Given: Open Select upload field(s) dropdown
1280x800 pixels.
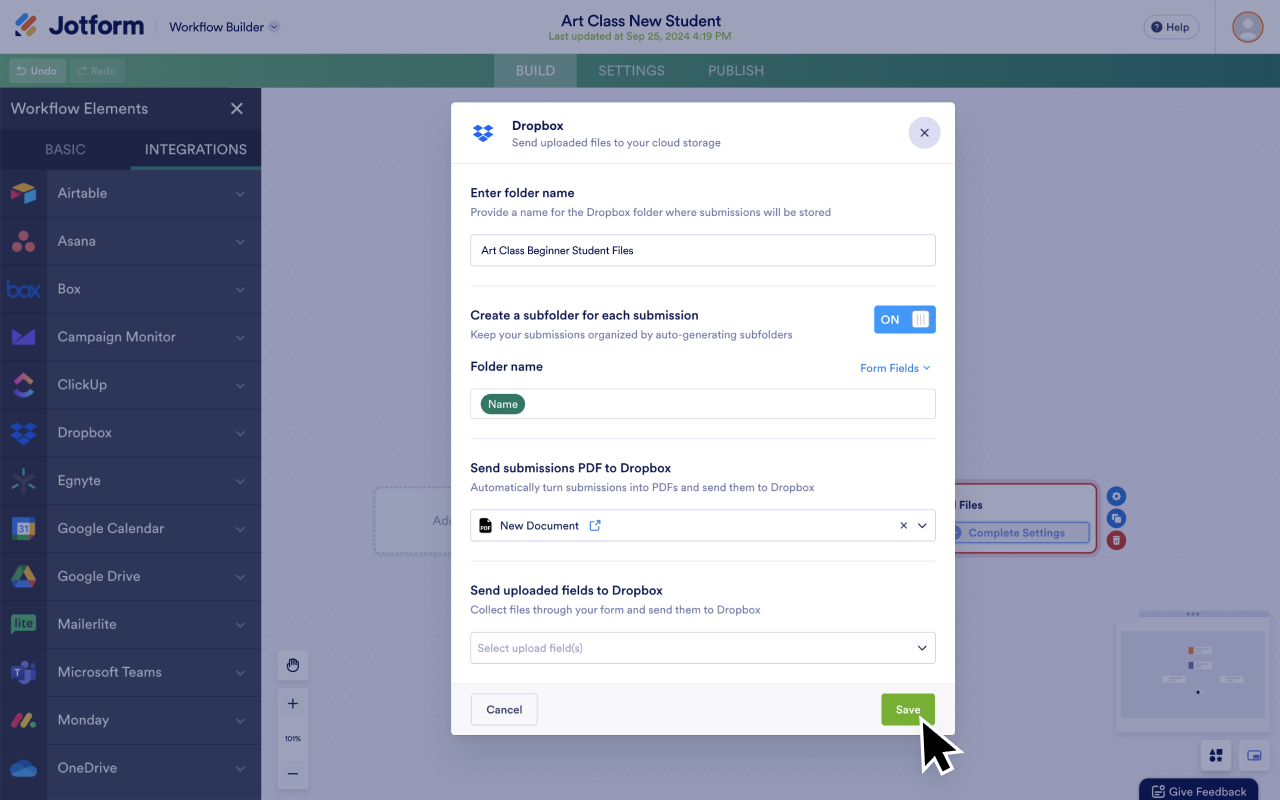Looking at the screenshot, I should [703, 648].
